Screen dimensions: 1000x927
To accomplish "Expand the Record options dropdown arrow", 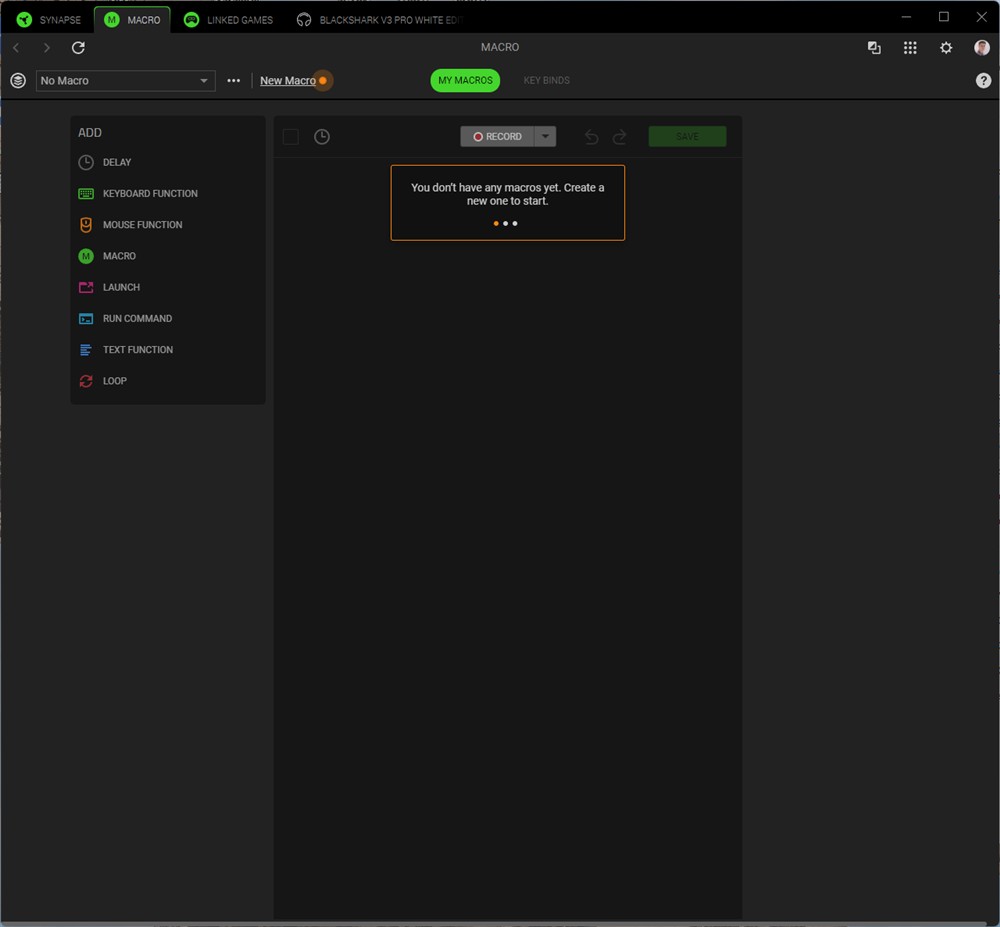I will (545, 137).
